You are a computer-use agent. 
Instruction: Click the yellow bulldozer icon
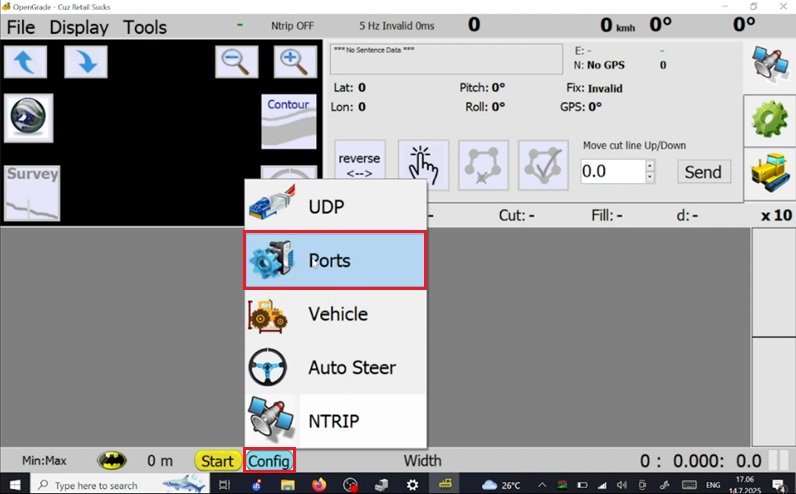[769, 172]
